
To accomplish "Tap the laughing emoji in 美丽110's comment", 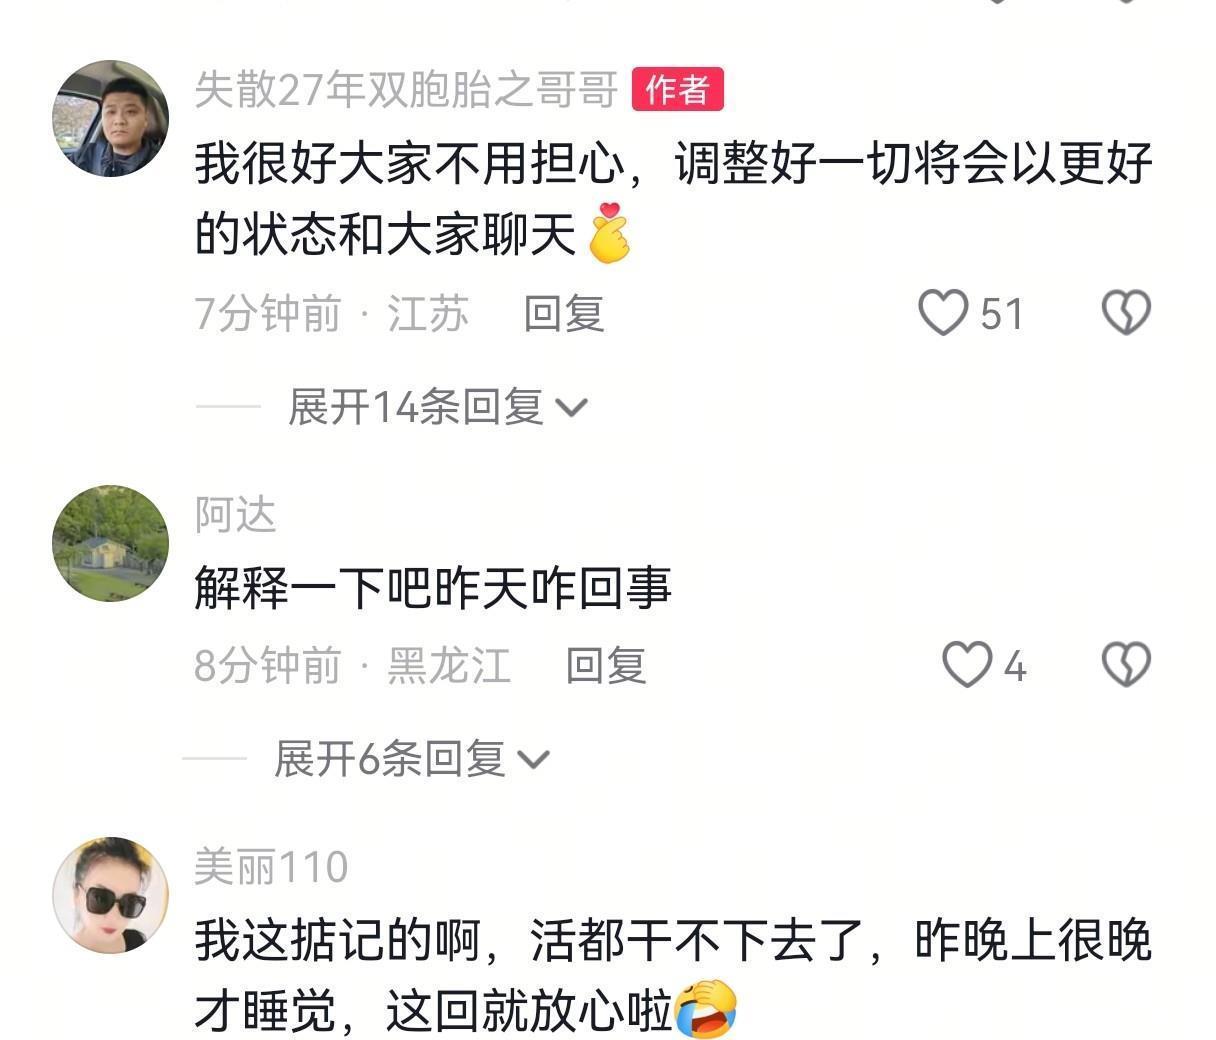I will point(706,1010).
